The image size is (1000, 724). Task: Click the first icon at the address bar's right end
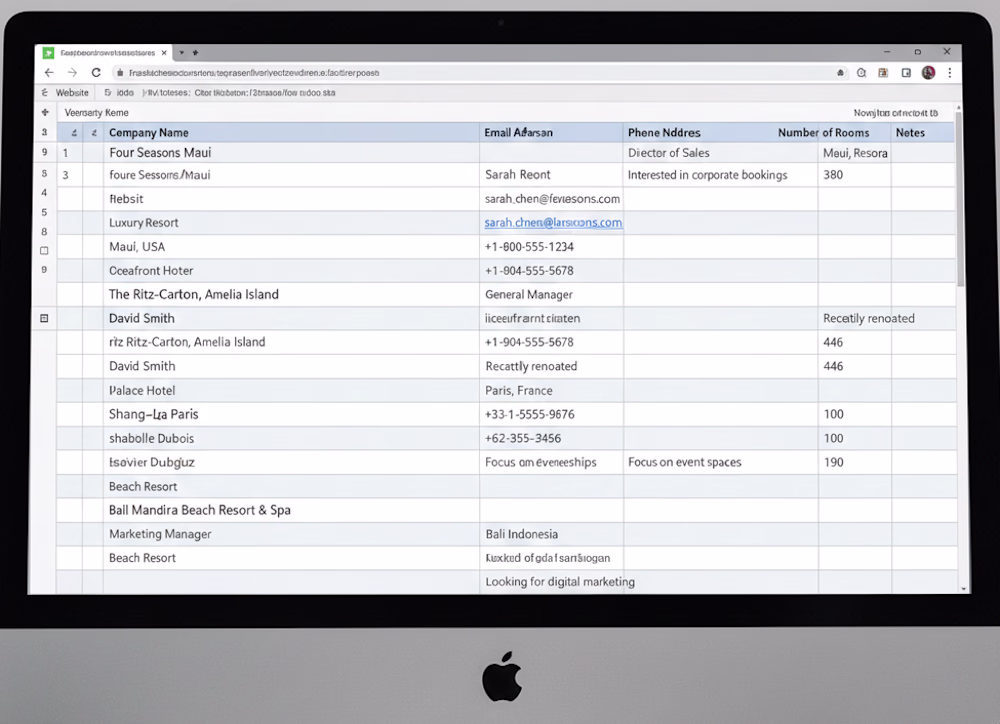pyautogui.click(x=841, y=73)
